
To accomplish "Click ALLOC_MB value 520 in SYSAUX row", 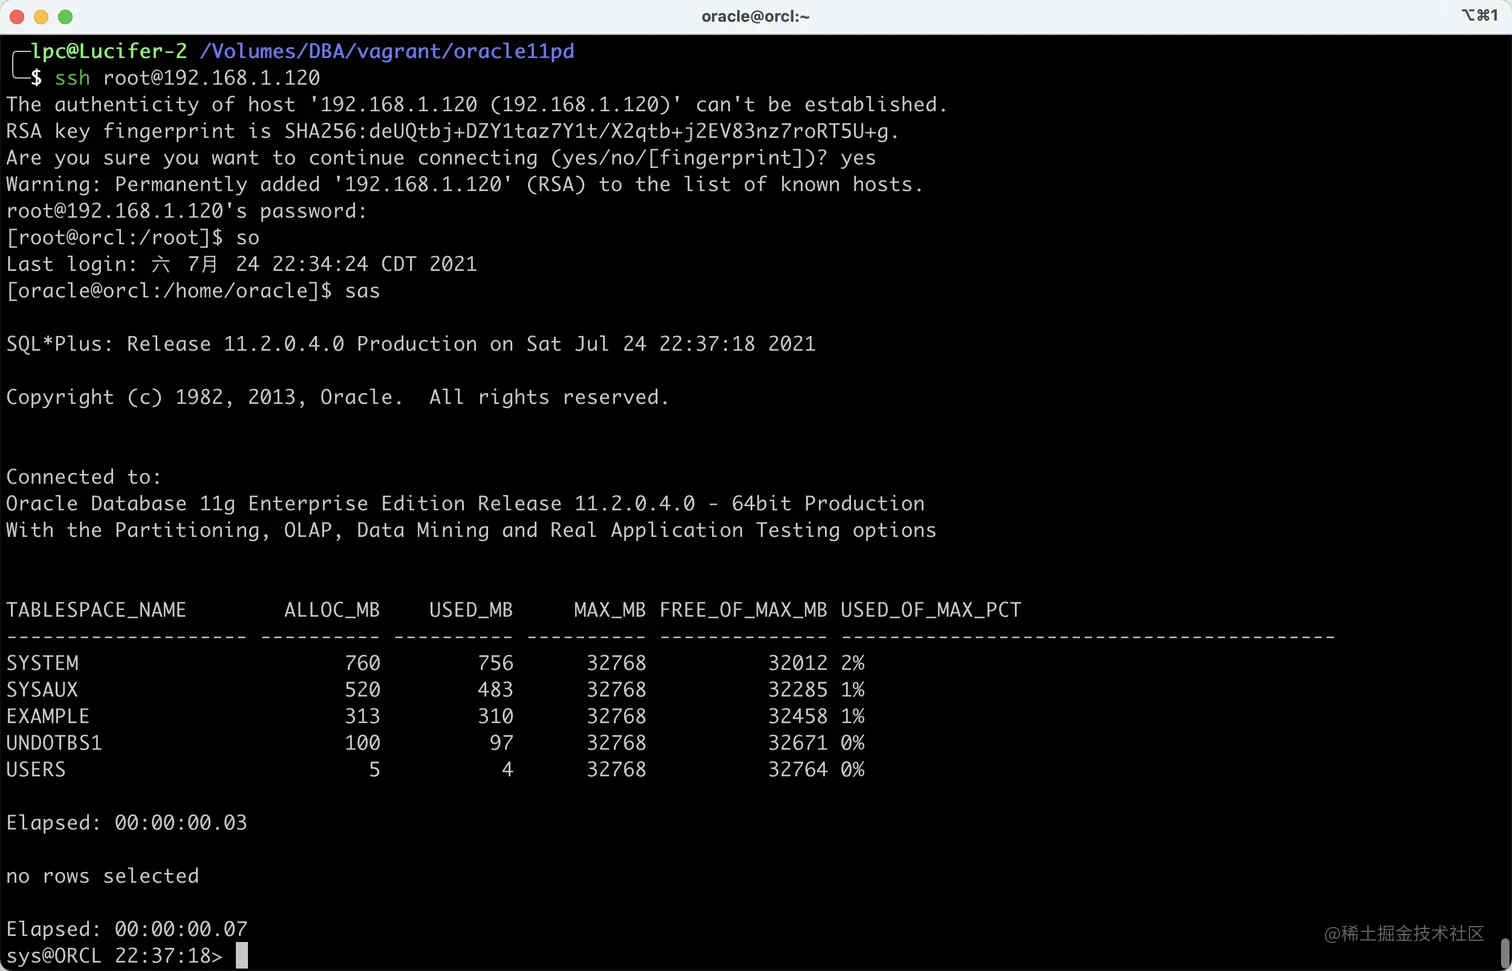I will [362, 690].
